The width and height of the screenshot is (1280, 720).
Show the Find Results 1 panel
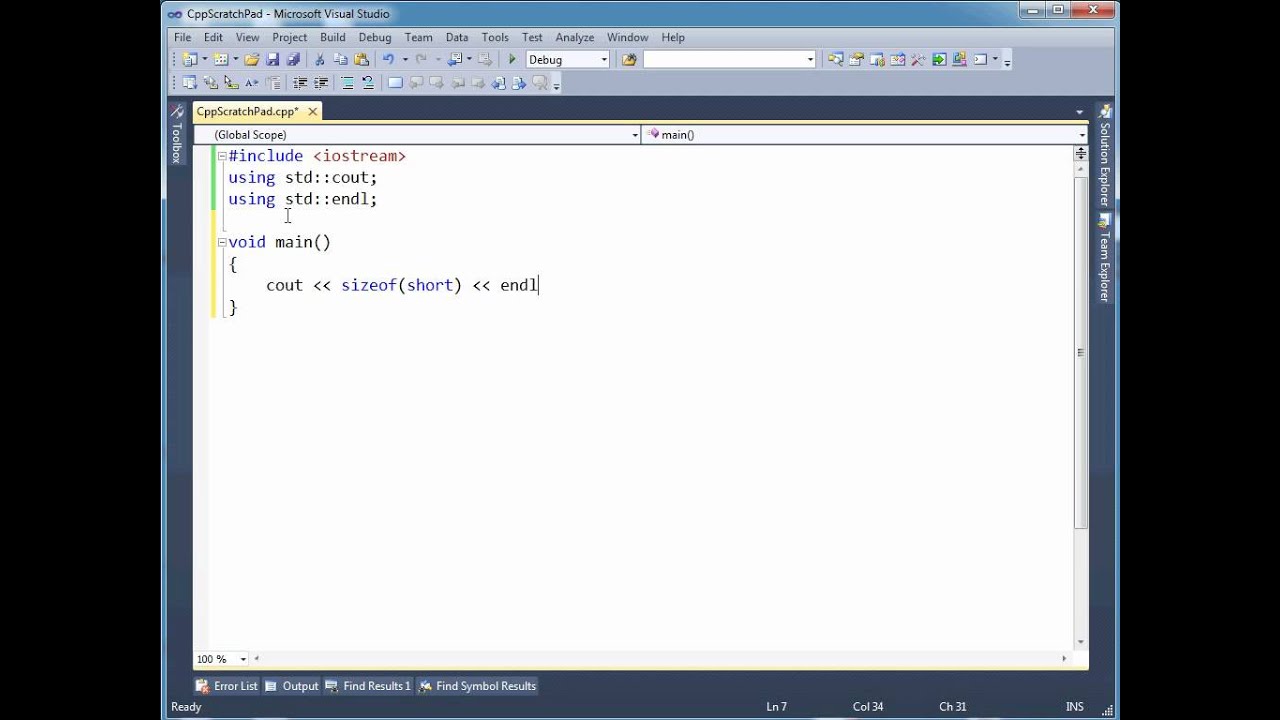coord(368,686)
